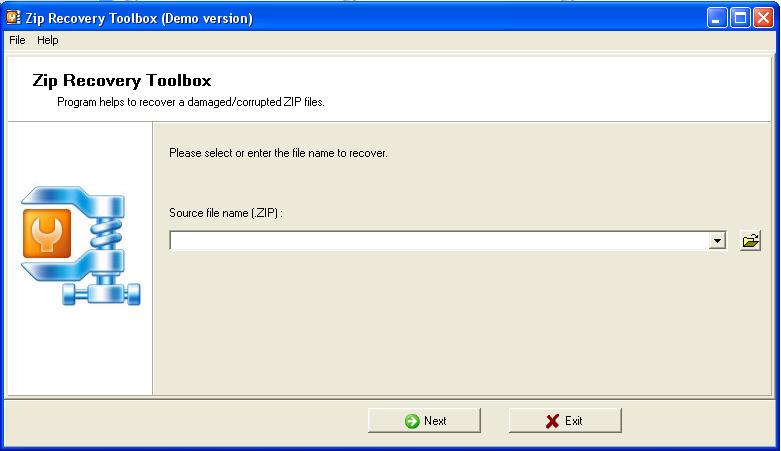
Task: Open the folder browse icon beside source field
Action: coord(750,241)
